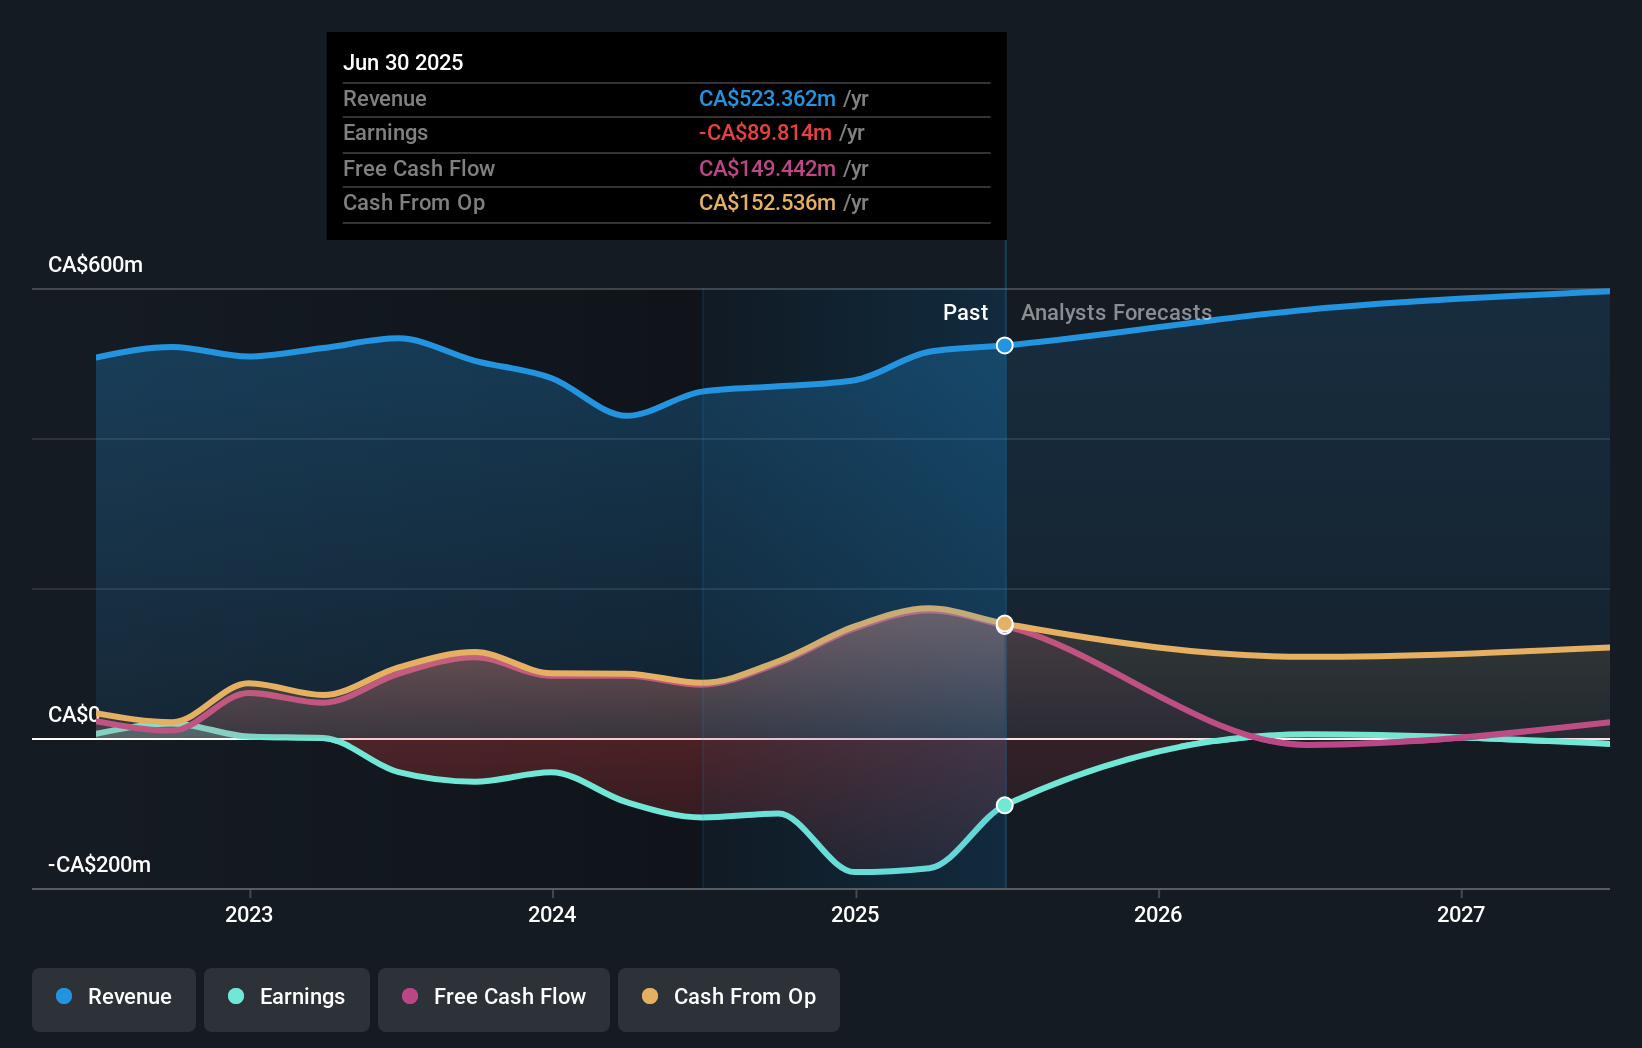Switch to the Analysts Forecasts view

1117,312
